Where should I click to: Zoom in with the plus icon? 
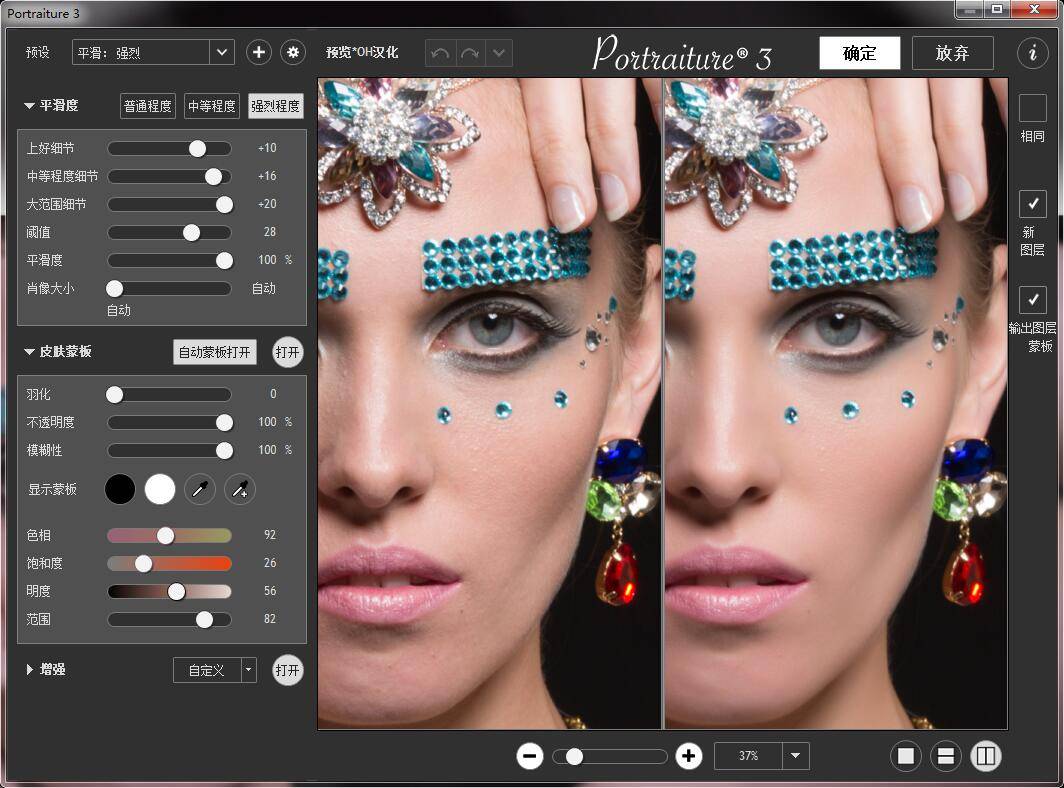[688, 756]
